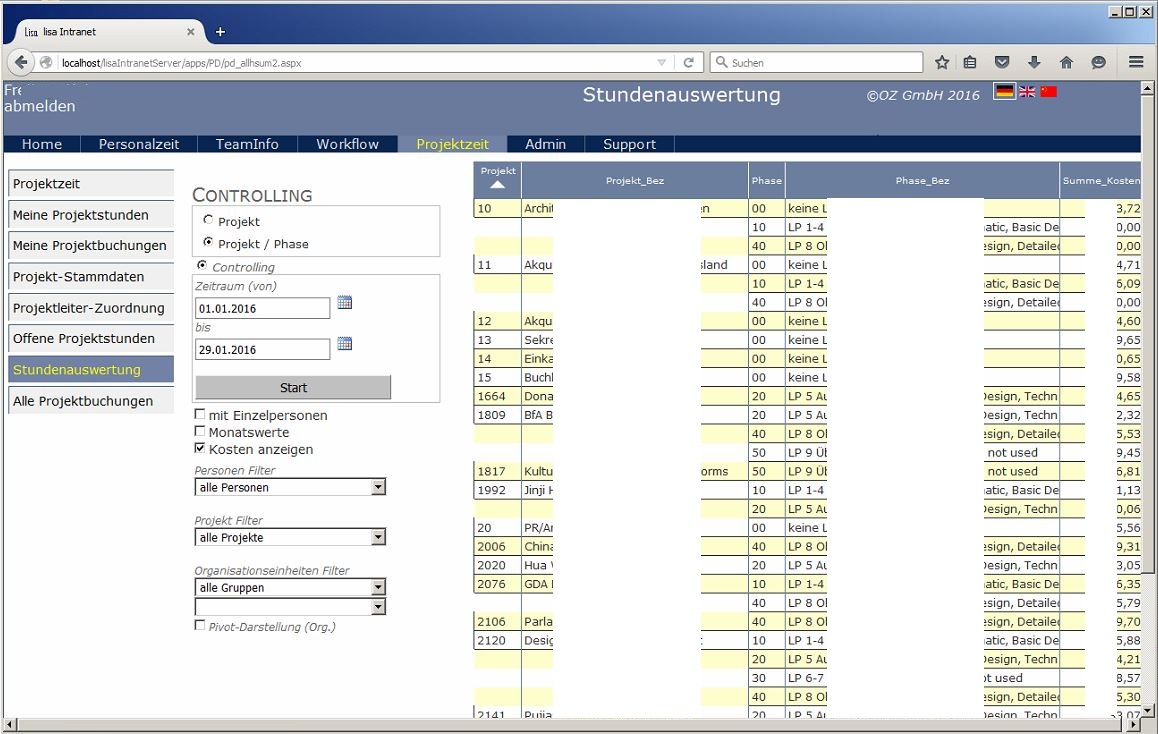
Task: Click the Summe_Kosten column header
Action: click(x=1100, y=181)
